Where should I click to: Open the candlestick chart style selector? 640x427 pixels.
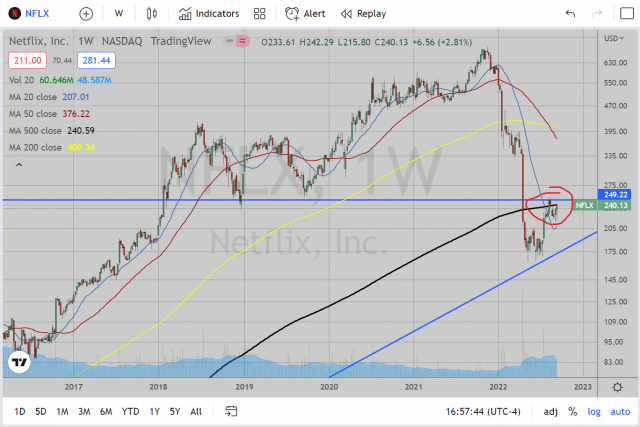tap(152, 14)
